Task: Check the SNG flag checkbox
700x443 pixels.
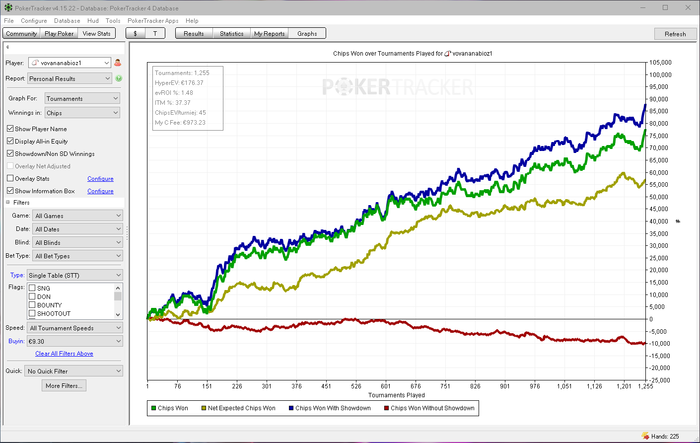Action: point(32,288)
